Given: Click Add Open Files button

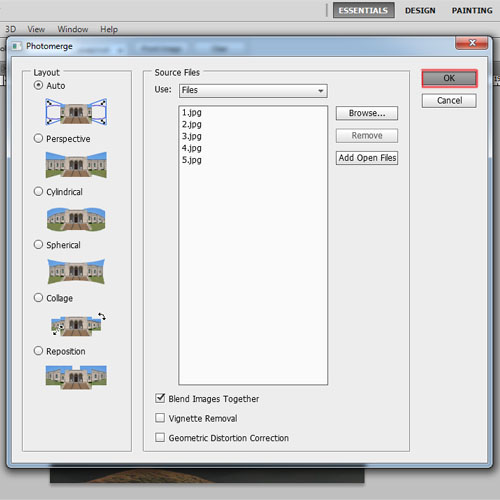Looking at the screenshot, I should coord(367,158).
